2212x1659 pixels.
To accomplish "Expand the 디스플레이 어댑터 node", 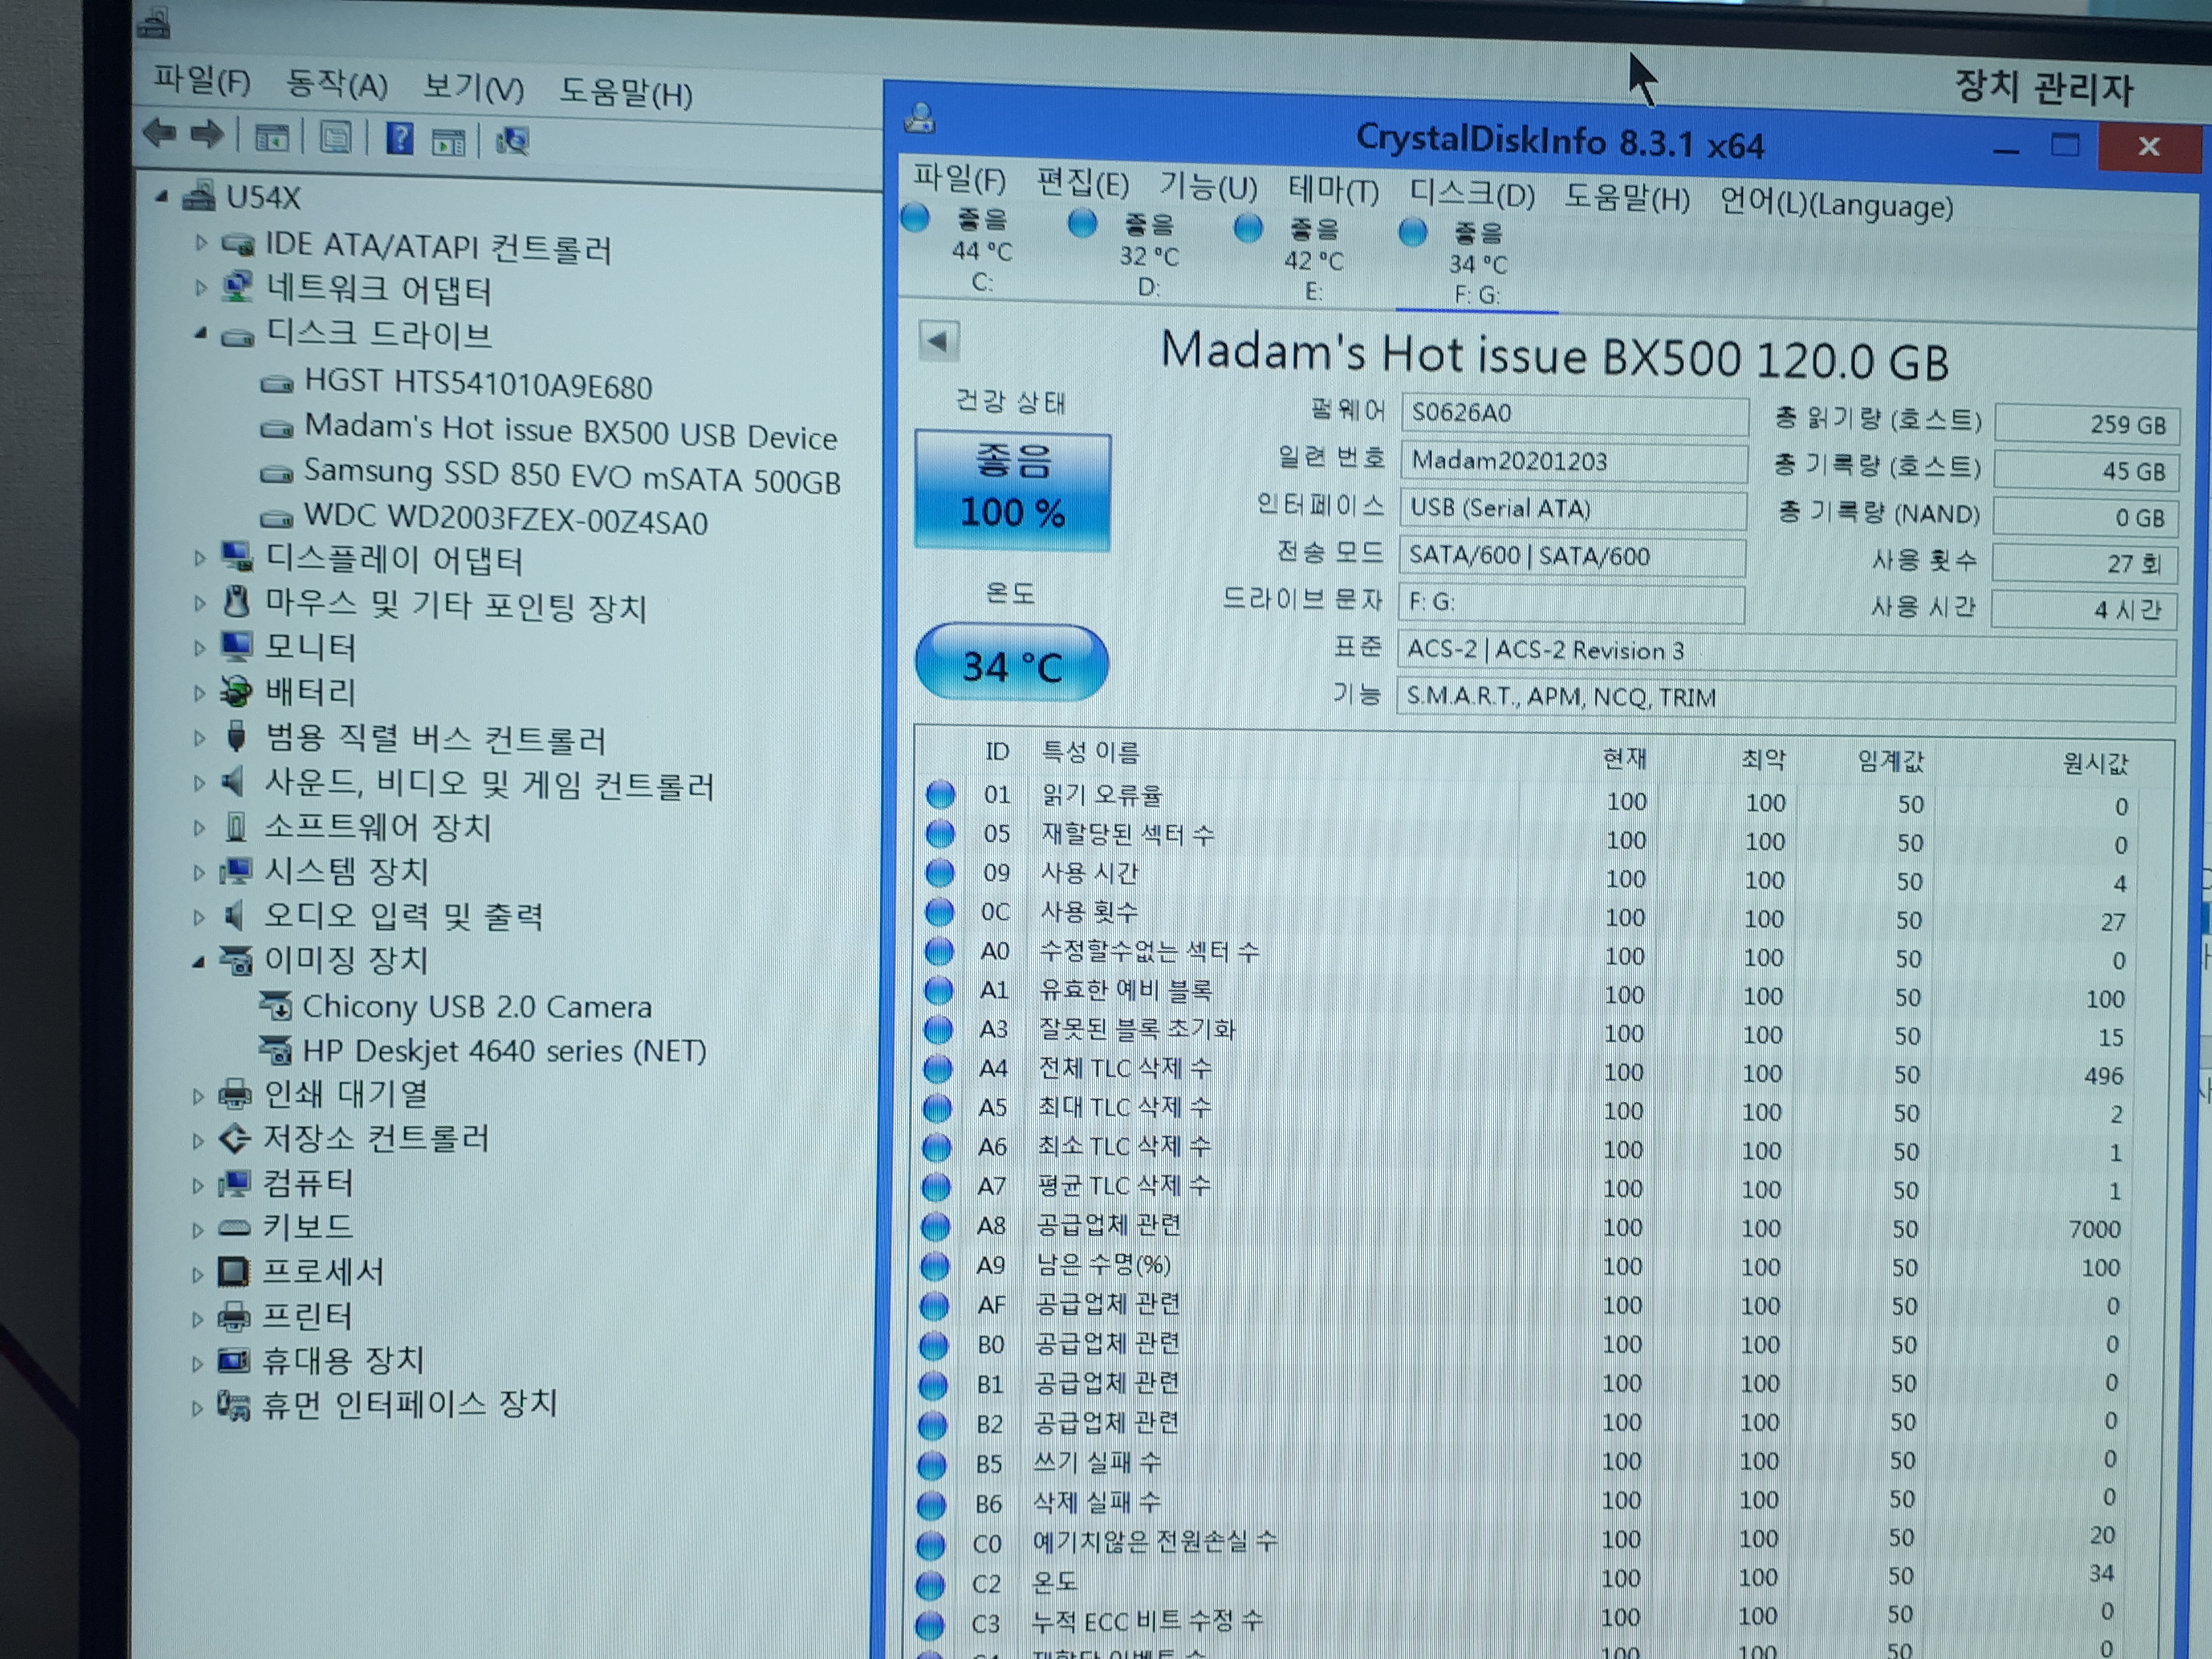I will [200, 557].
